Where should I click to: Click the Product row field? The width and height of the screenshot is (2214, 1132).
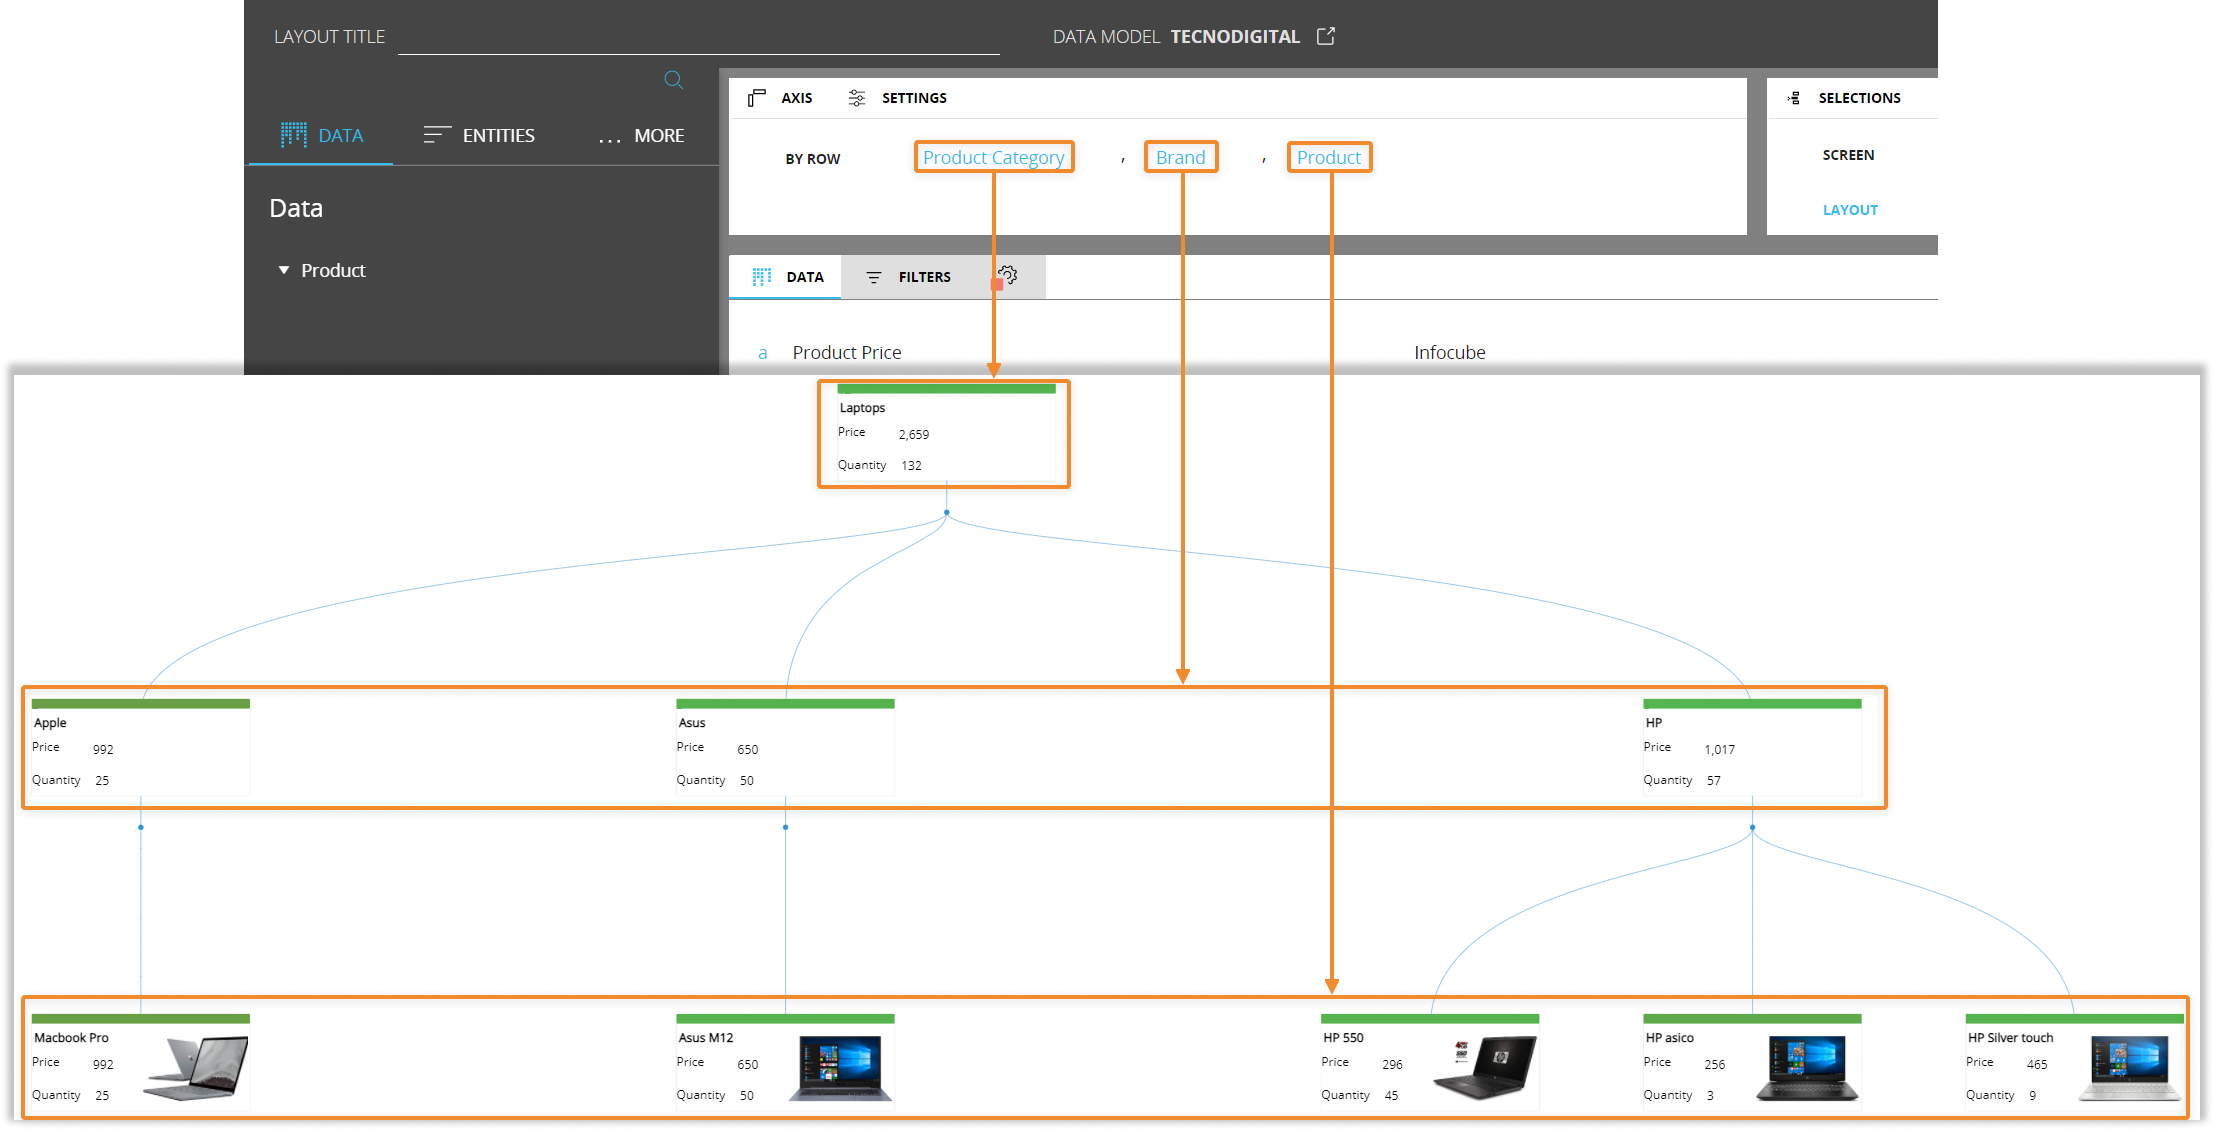point(1328,157)
